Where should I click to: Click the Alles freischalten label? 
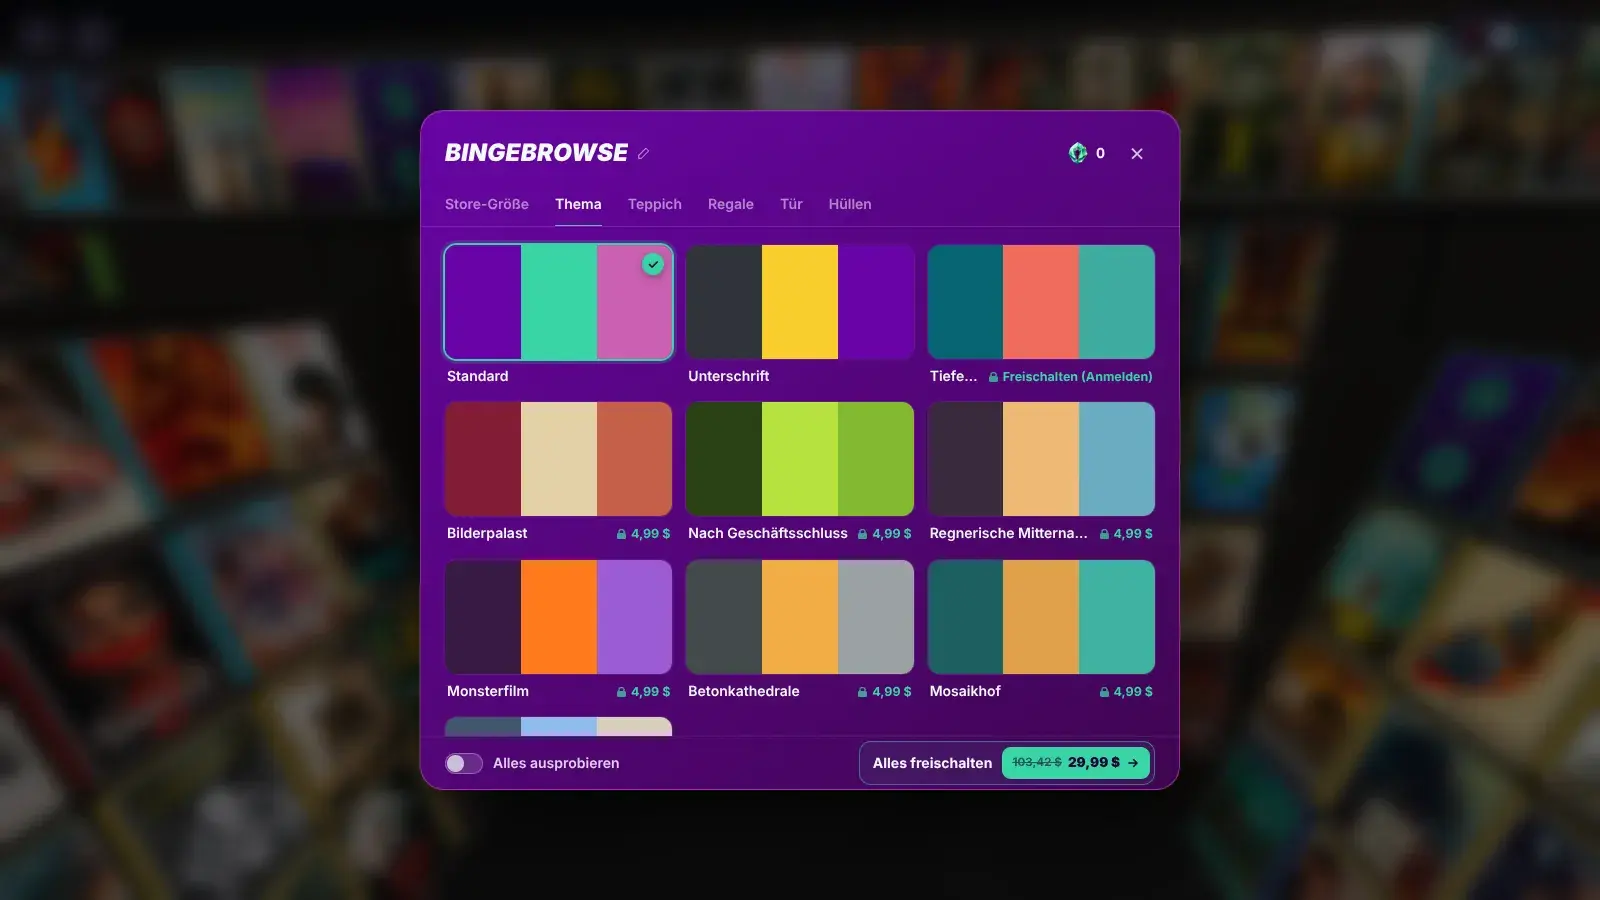[932, 763]
